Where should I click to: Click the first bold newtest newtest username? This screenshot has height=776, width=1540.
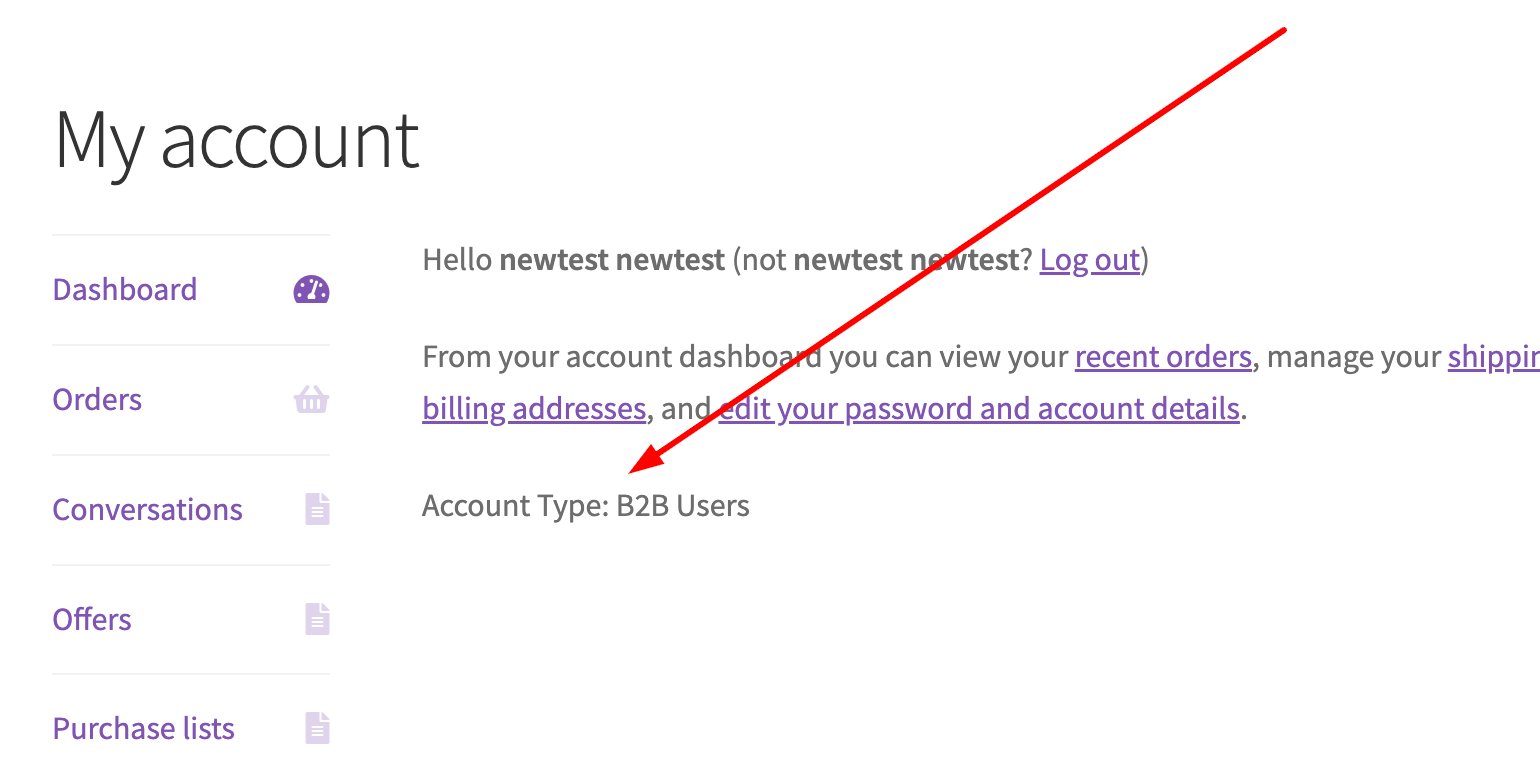point(612,260)
